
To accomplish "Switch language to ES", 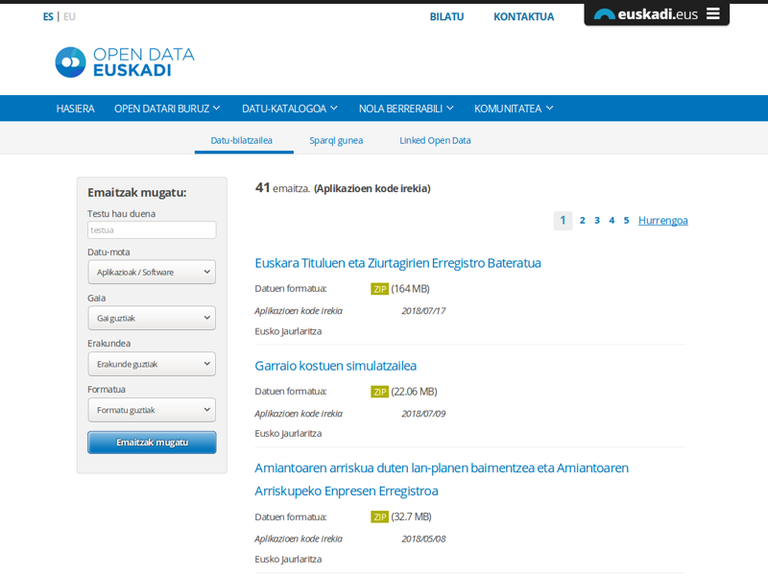I will click(48, 17).
